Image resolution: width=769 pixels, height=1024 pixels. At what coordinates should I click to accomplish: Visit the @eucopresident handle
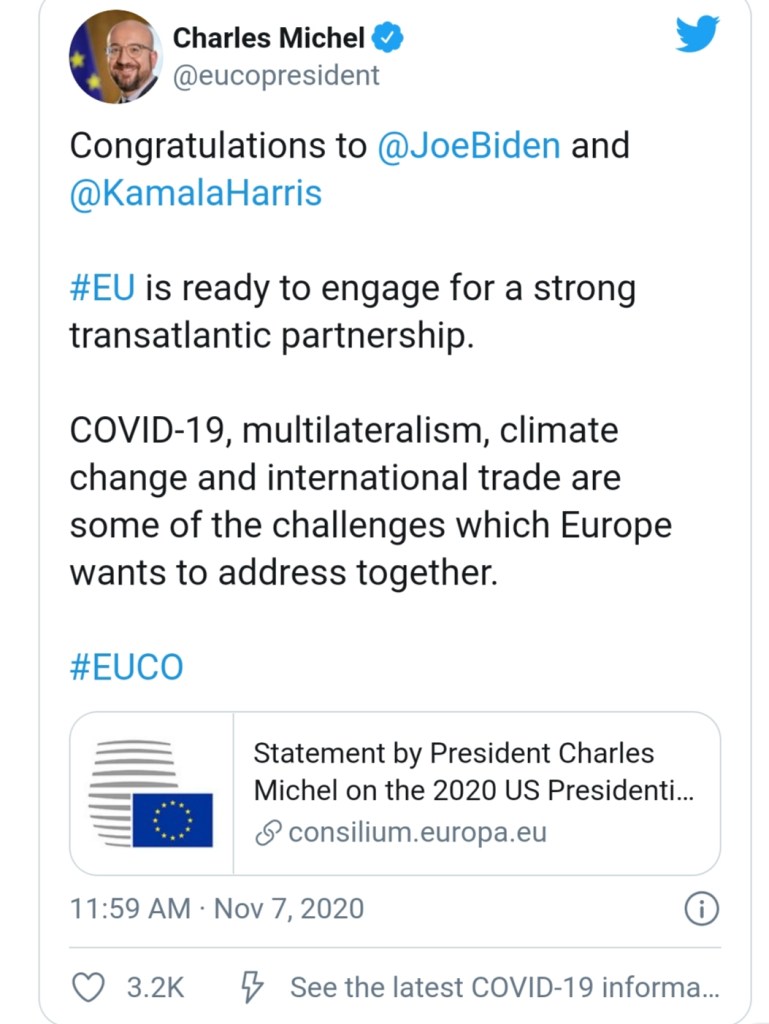coord(277,75)
